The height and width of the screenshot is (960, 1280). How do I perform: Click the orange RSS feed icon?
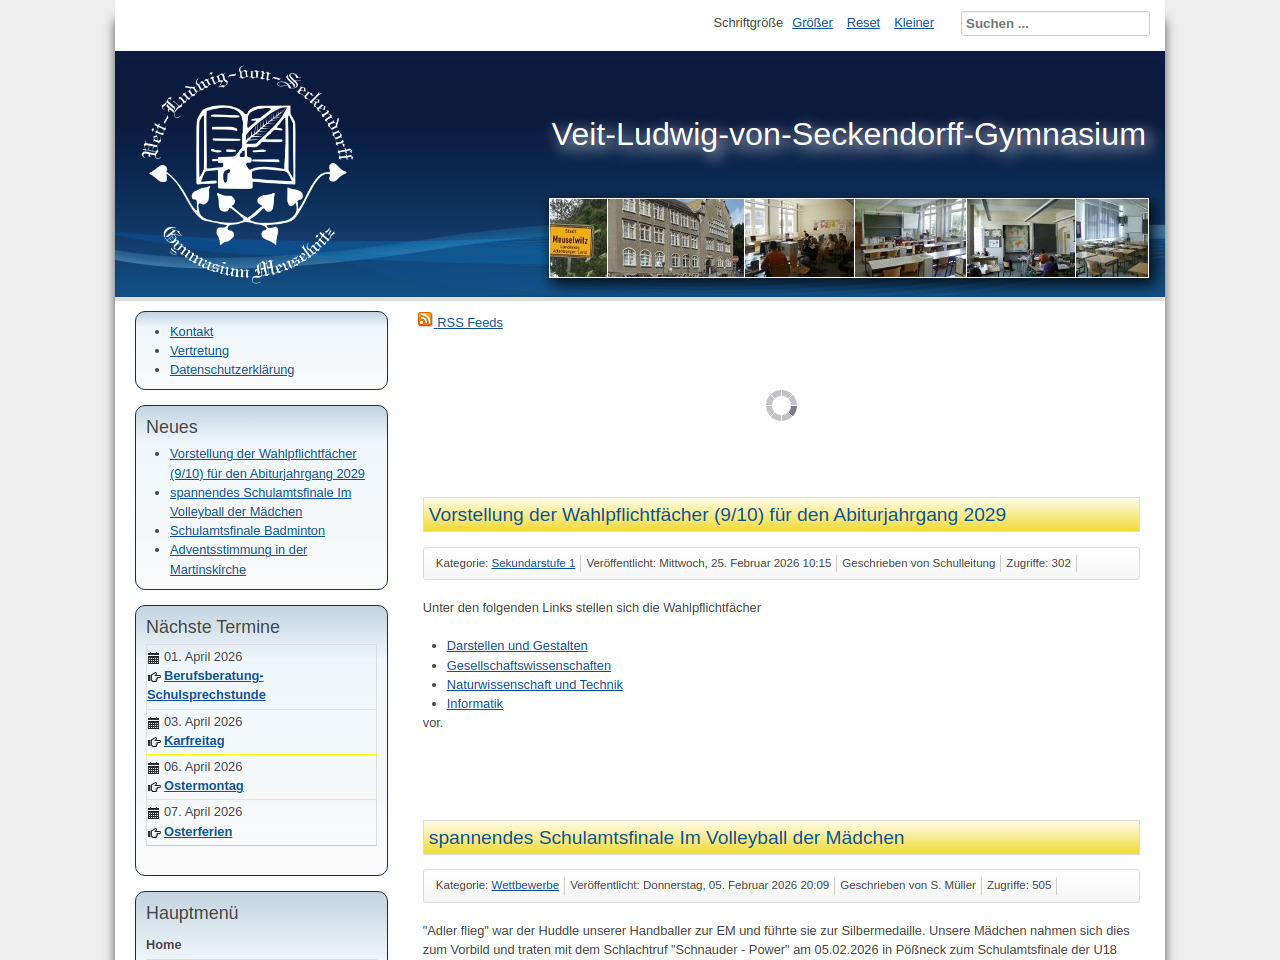(425, 320)
